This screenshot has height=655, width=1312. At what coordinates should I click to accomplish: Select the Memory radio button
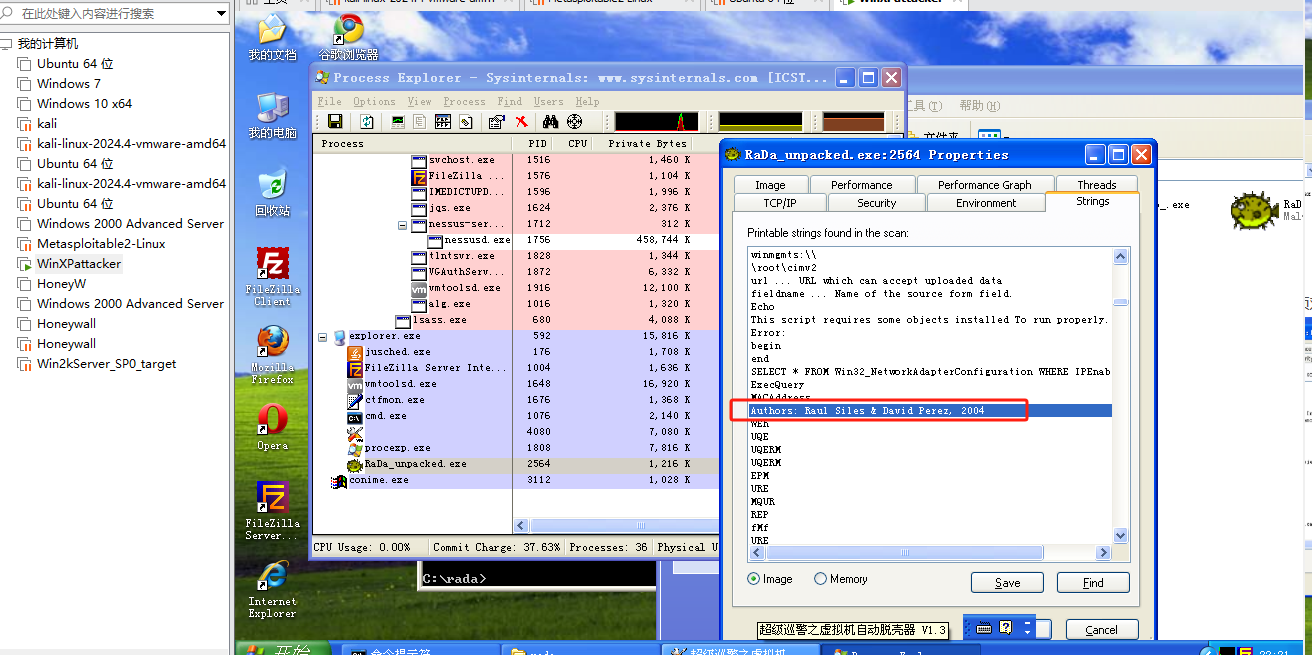[x=820, y=579]
